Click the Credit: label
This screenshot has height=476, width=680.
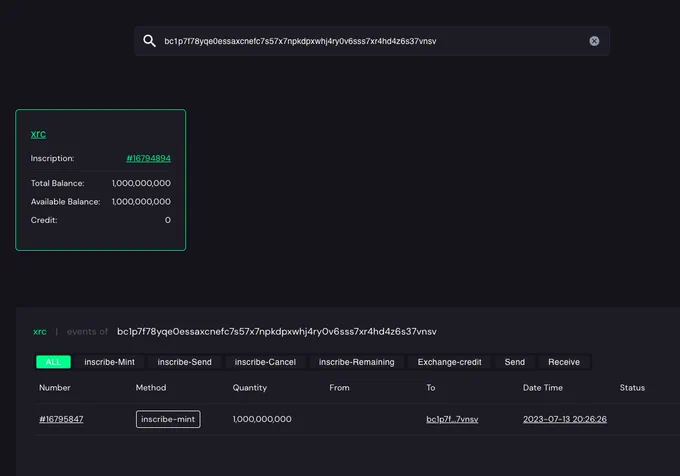(44, 220)
